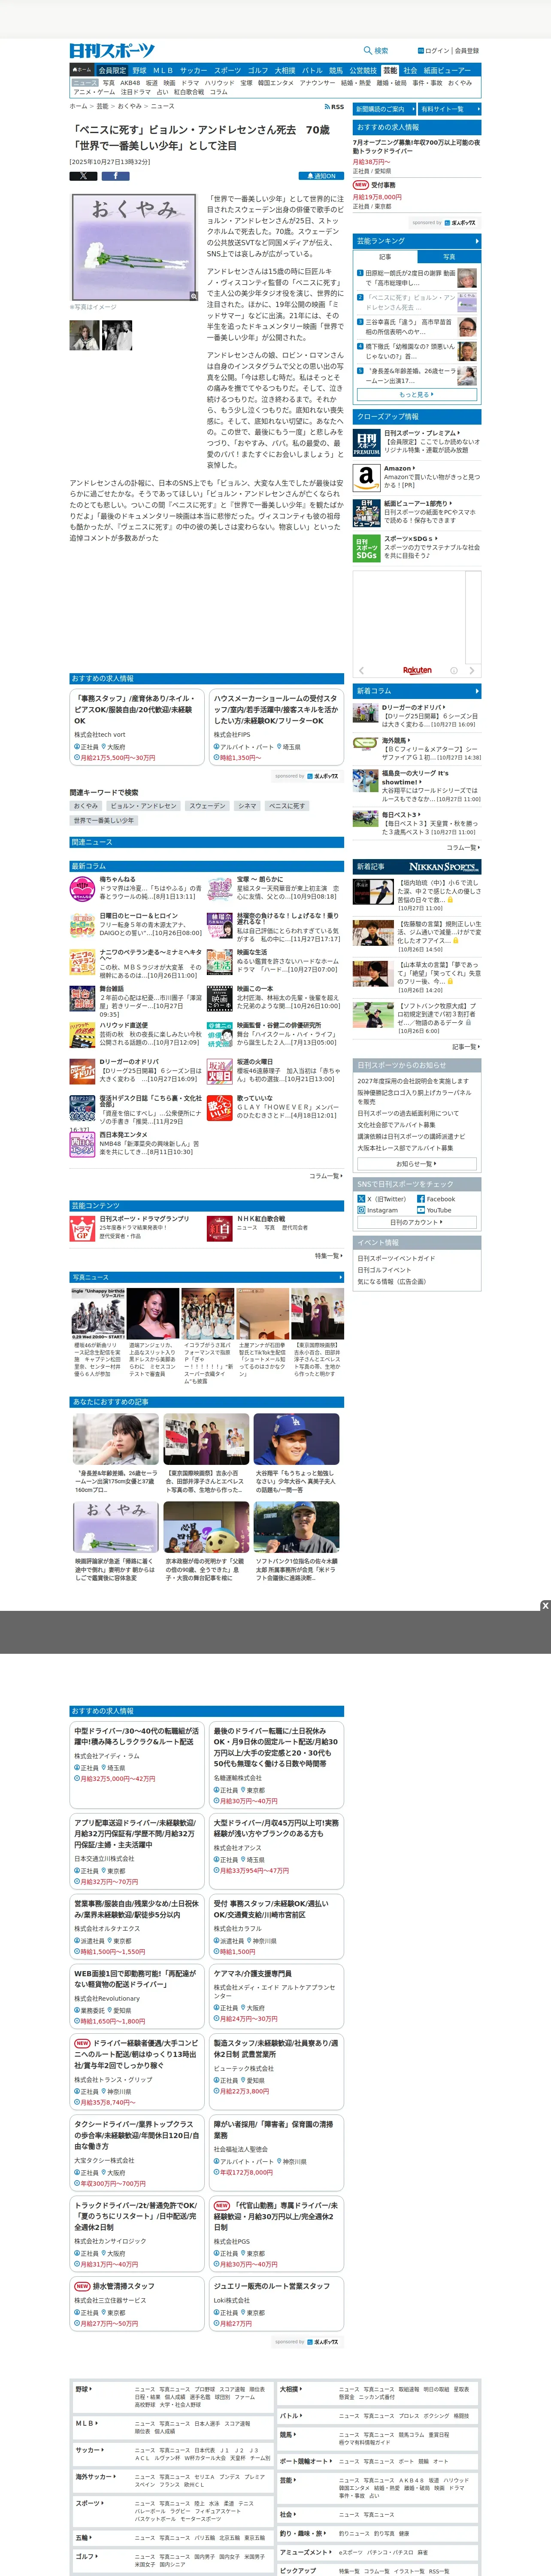Go to next Rakuten ad slide
551x2576 pixels.
471,671
